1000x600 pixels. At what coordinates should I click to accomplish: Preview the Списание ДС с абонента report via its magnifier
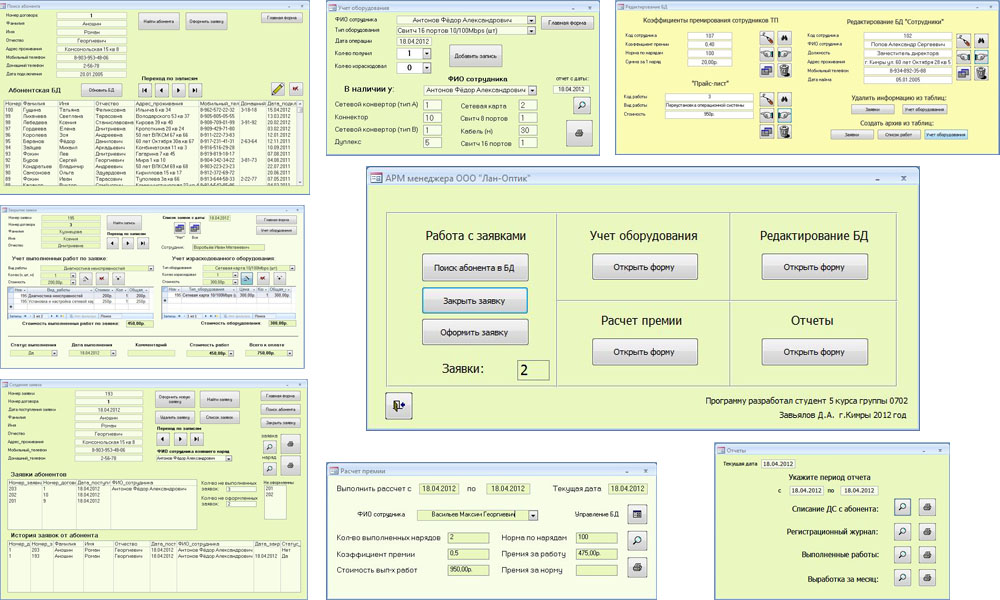pyautogui.click(x=902, y=508)
